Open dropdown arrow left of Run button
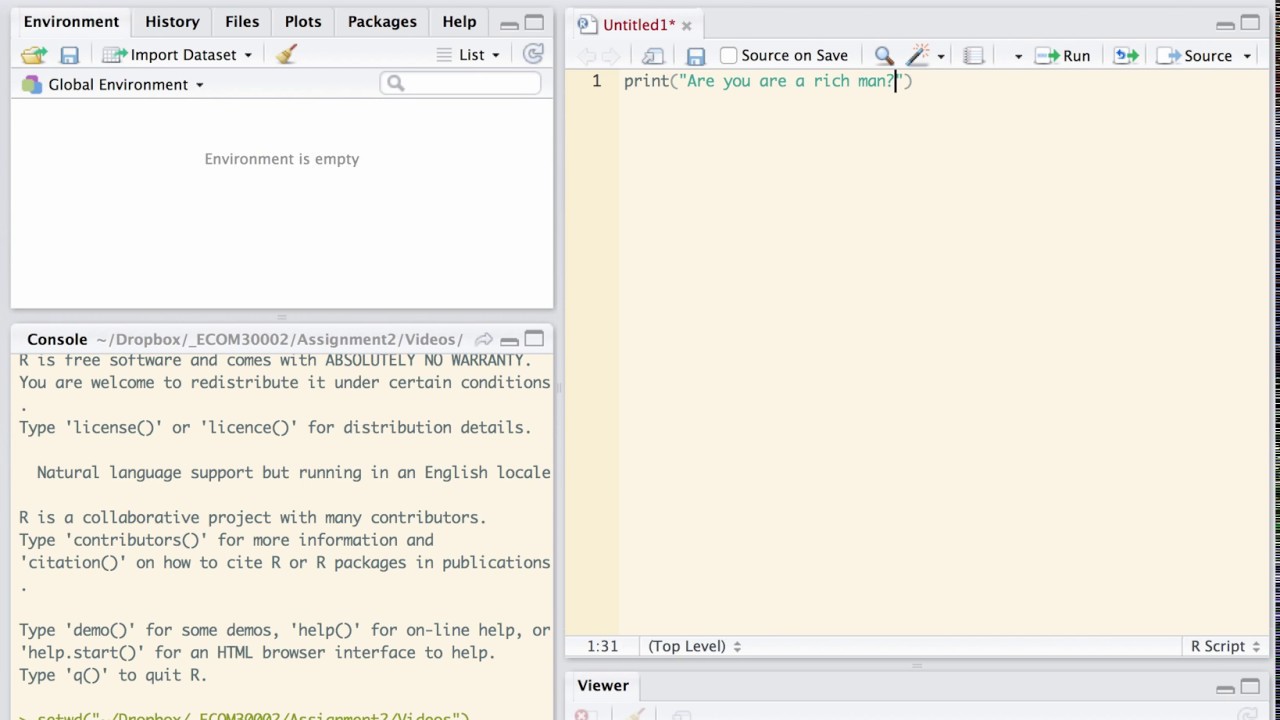The image size is (1280, 720). point(1018,57)
